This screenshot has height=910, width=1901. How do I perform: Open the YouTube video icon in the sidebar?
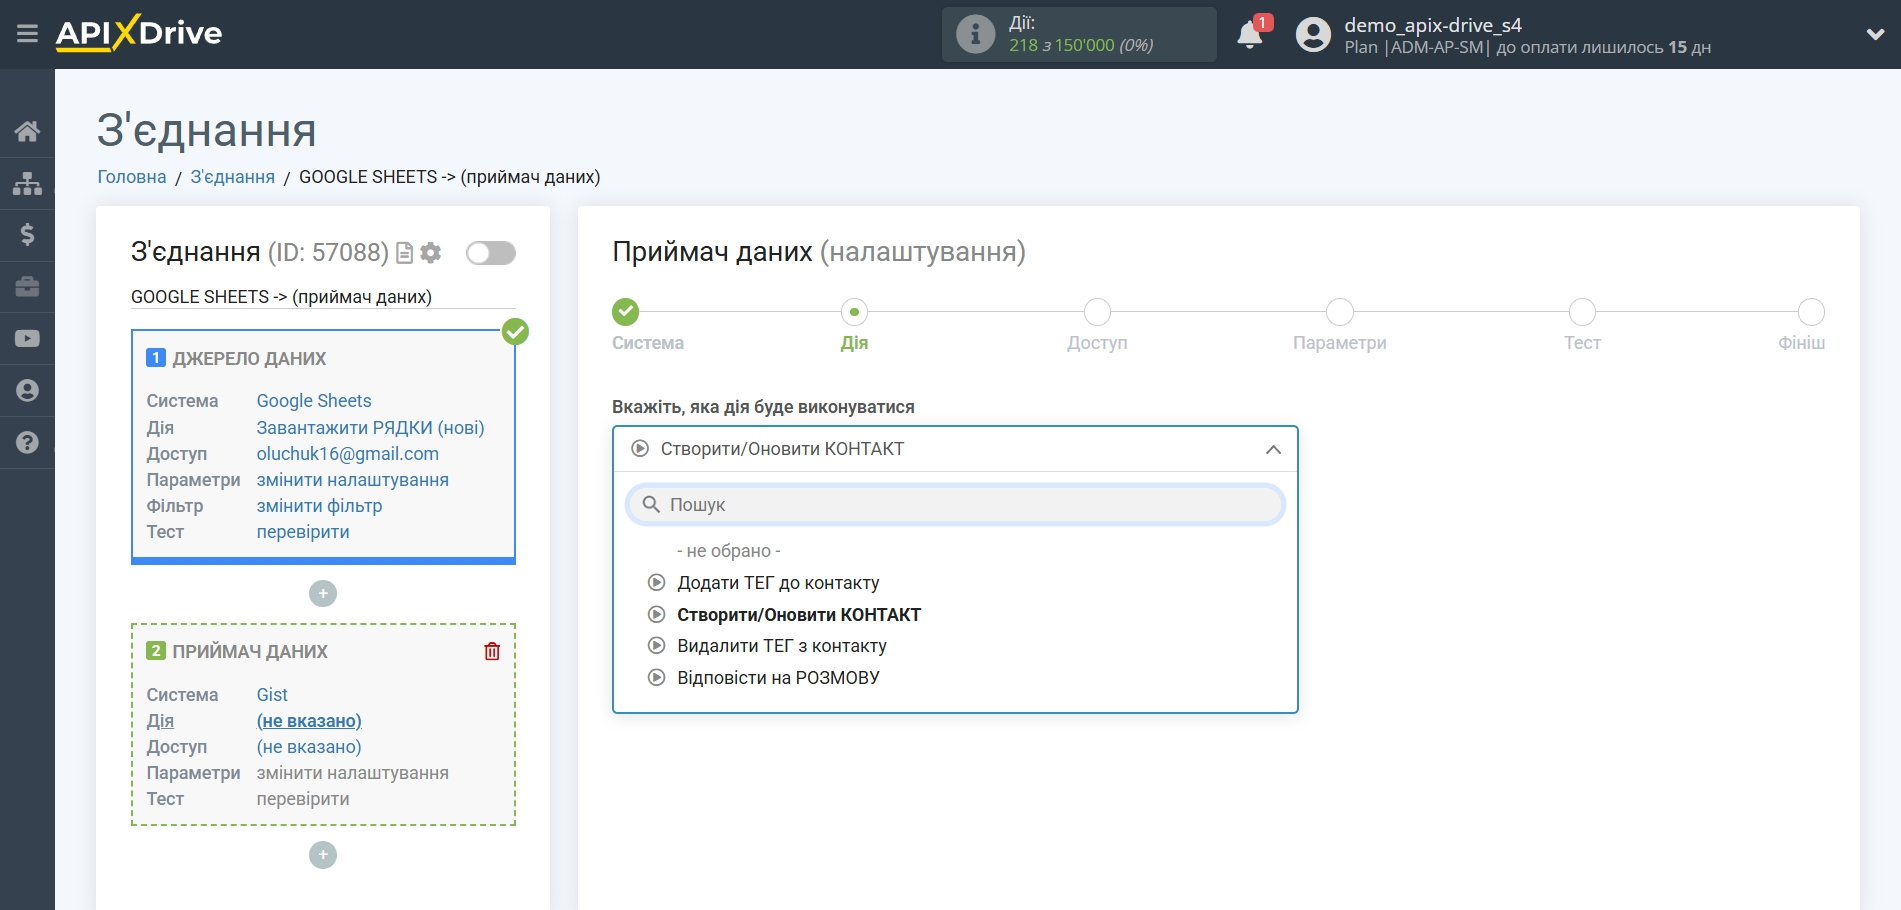click(x=27, y=339)
